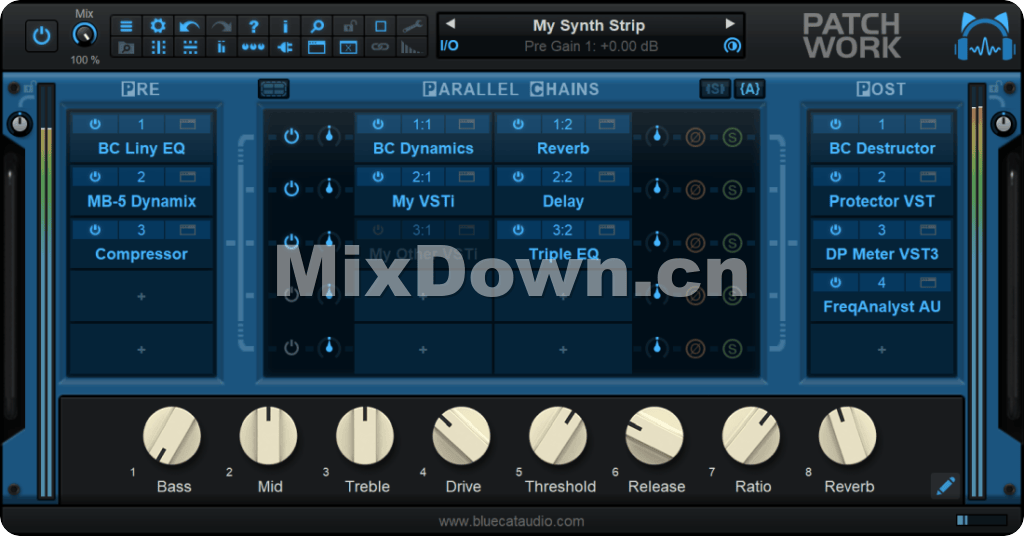Solo the first parallel chain

pos(732,136)
